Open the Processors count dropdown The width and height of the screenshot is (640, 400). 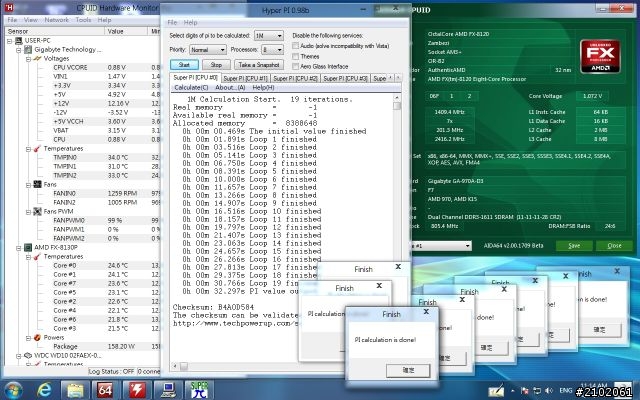(272, 50)
